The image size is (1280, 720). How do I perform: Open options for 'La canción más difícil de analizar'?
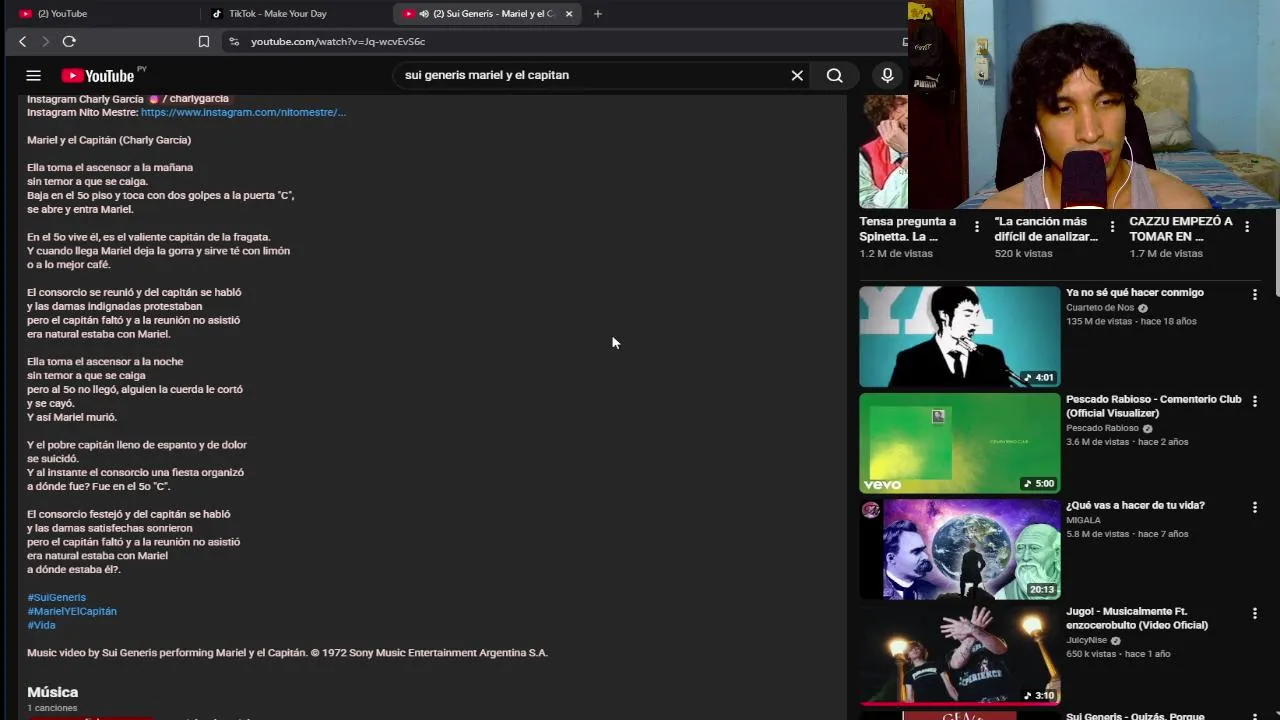point(1112,227)
